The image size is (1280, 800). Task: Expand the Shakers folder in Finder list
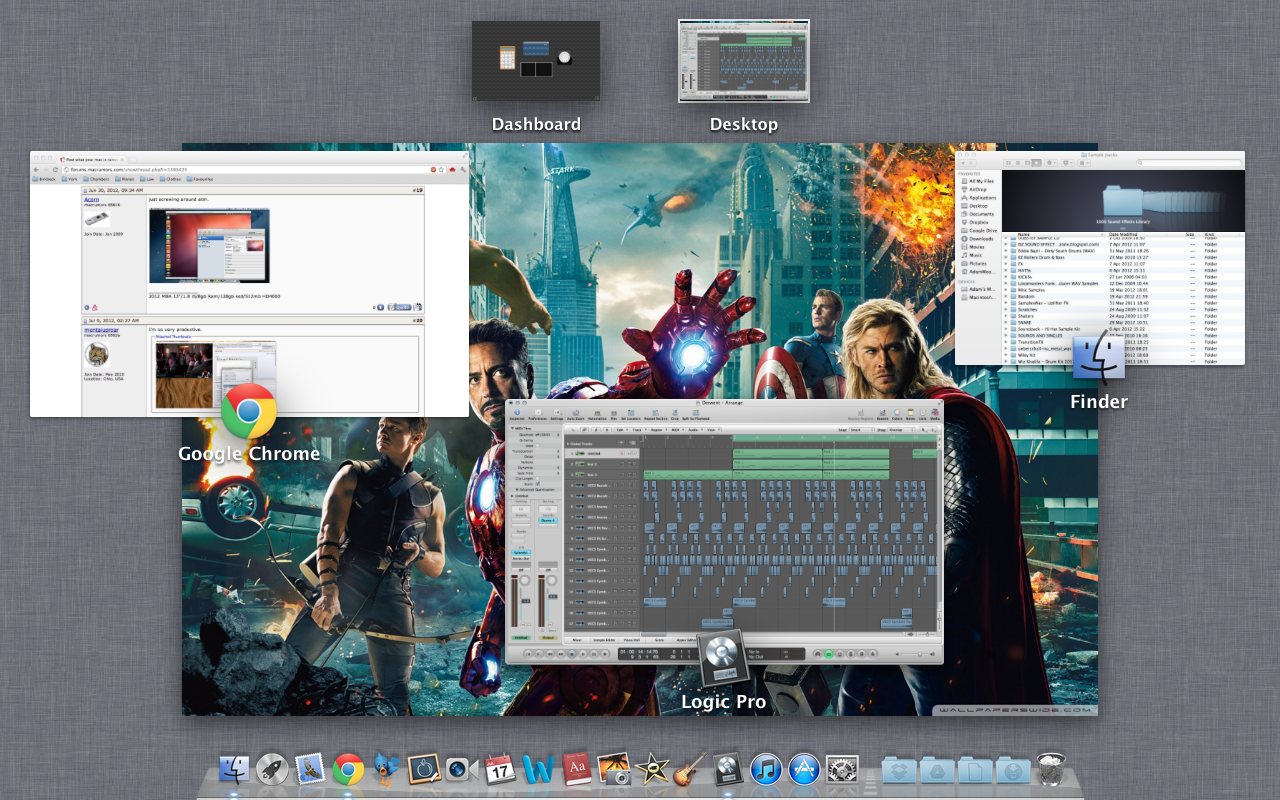1006,316
